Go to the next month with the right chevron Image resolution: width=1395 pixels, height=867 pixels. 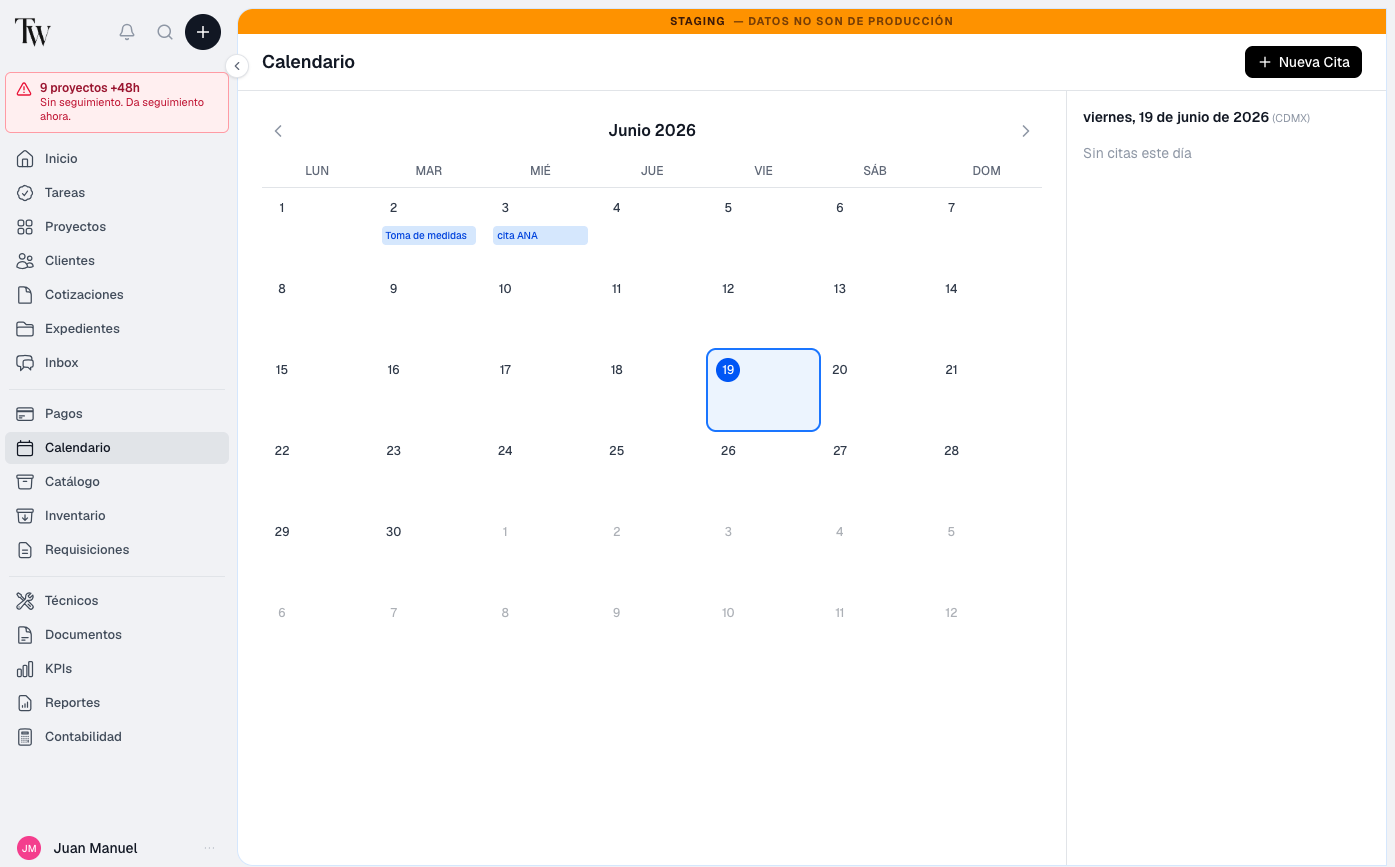pyautogui.click(x=1025, y=131)
